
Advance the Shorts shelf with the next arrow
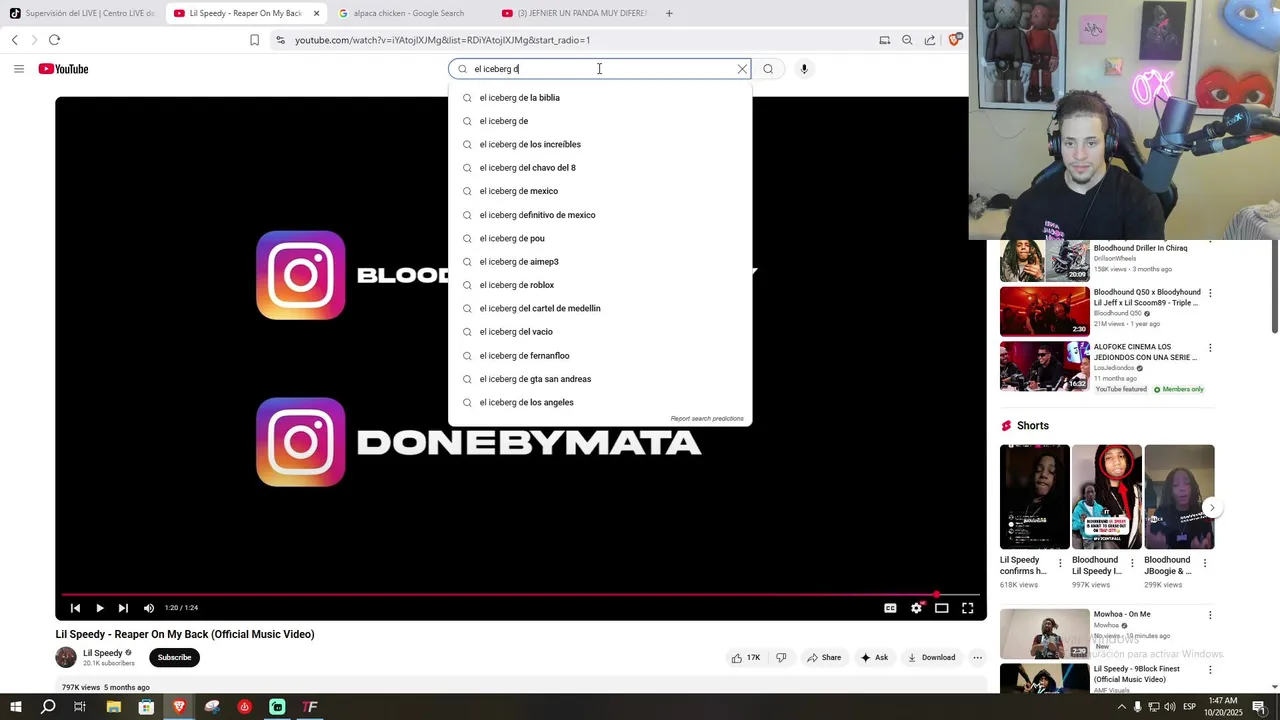click(x=1212, y=508)
